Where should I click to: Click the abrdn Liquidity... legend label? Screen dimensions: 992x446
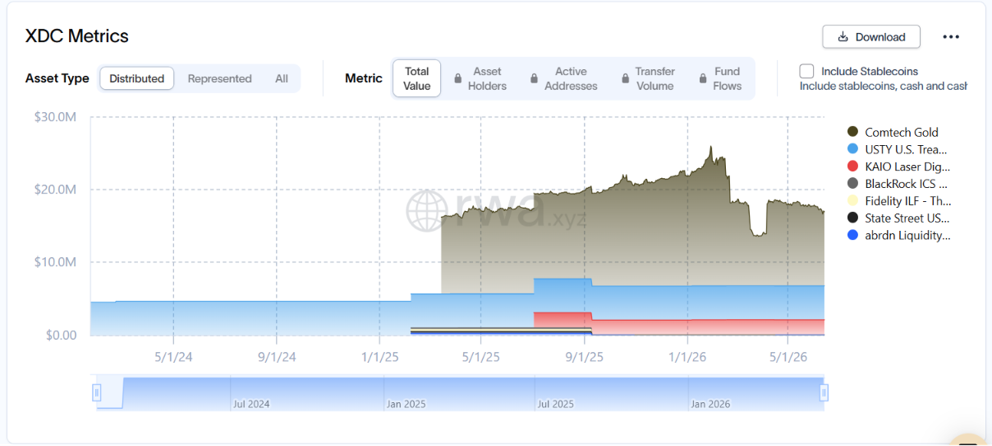[x=907, y=235]
